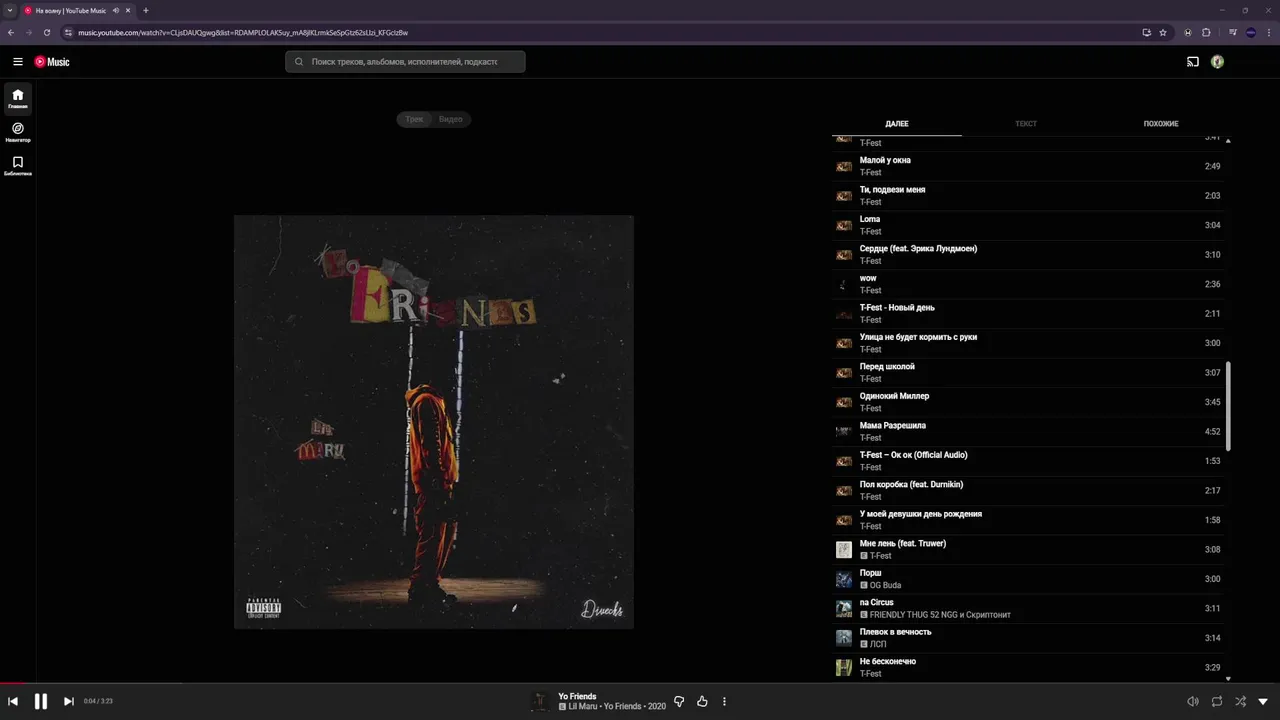
Task: Play T-Fest – Ок ок (Official Audio)
Action: [1029, 461]
